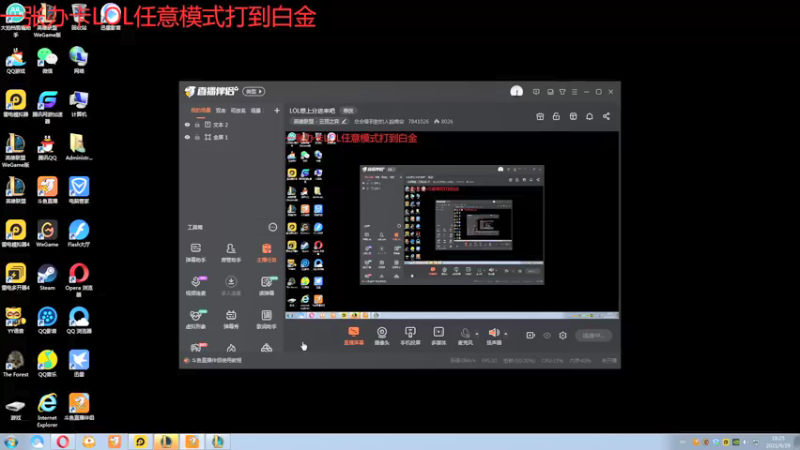The height and width of the screenshot is (450, 800).
Task: Click the Windows Start button
Action: click(x=11, y=442)
